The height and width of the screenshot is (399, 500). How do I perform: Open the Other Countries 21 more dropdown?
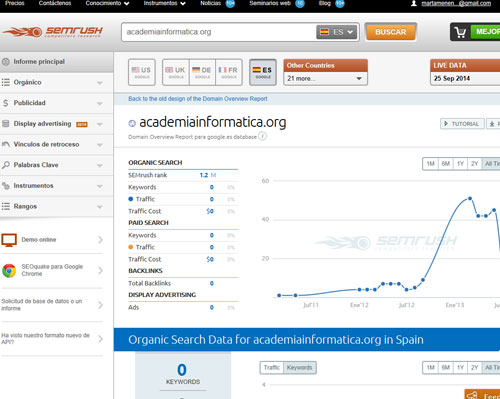coord(325,79)
